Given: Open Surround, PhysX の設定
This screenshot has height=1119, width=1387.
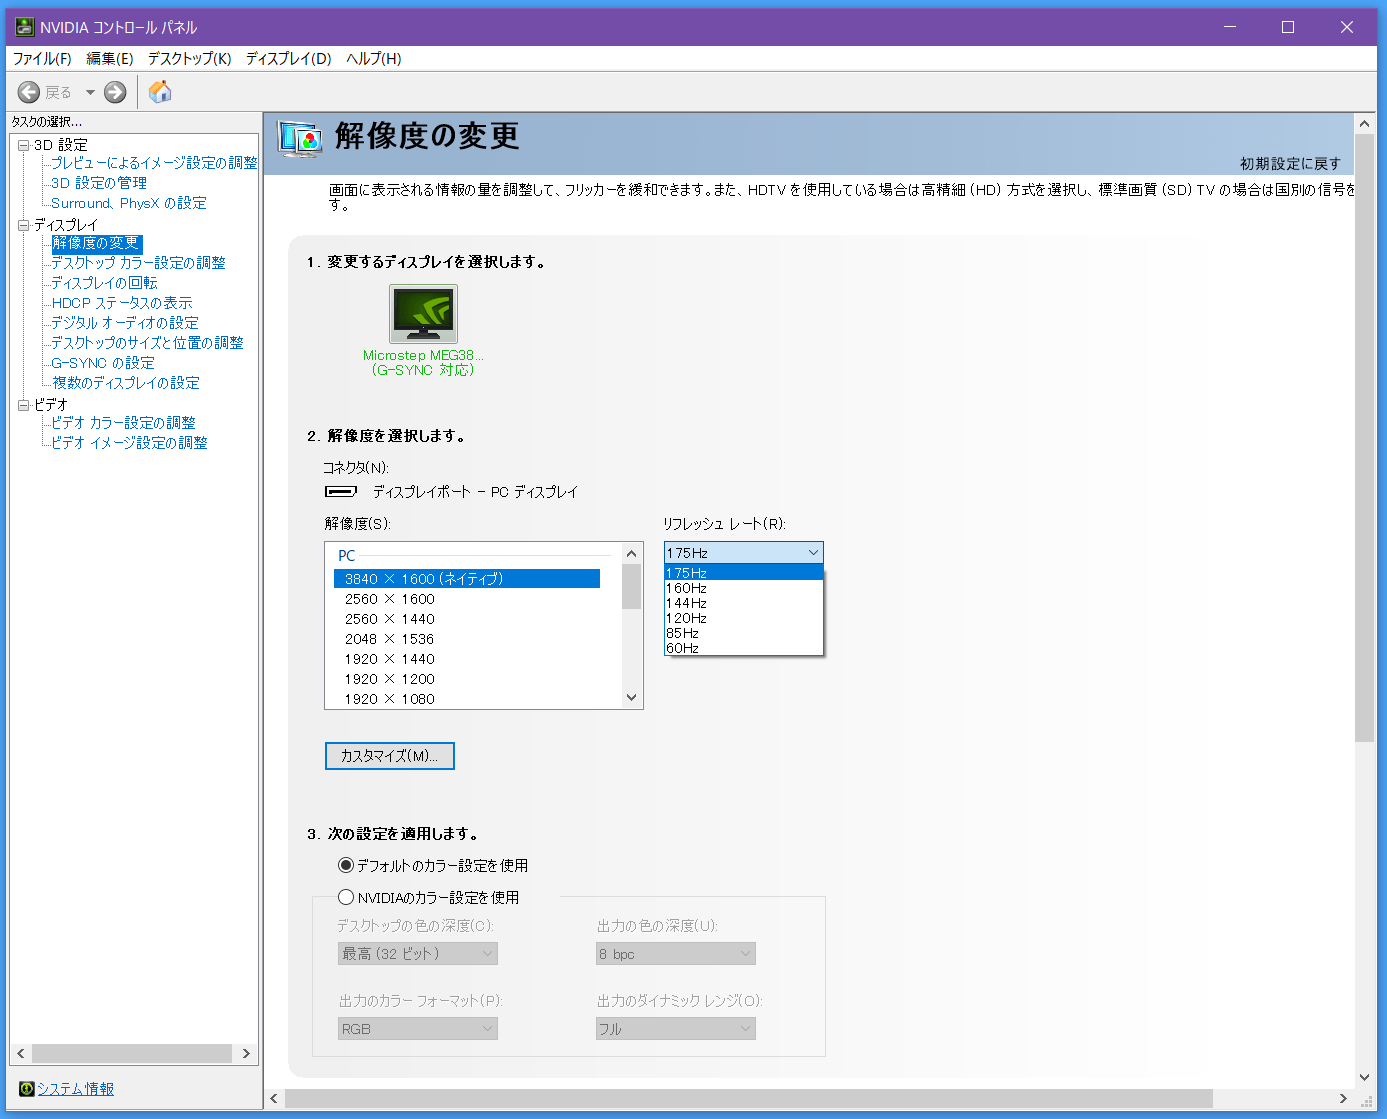Looking at the screenshot, I should [129, 203].
